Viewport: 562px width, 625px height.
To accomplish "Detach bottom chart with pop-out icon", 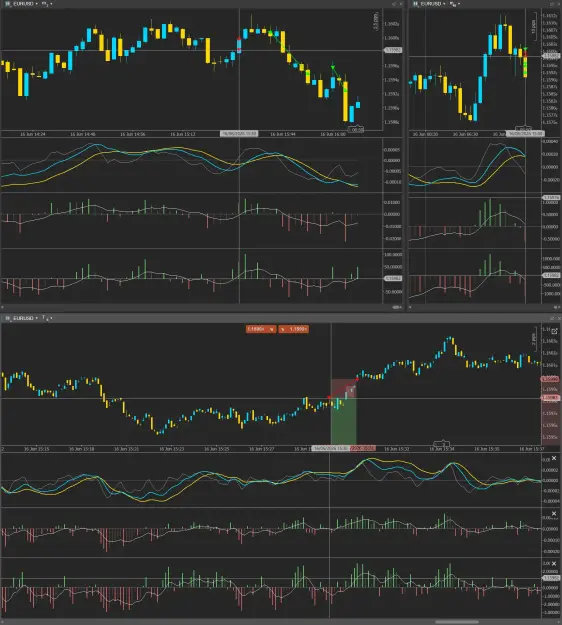I will pyautogui.click(x=554, y=331).
